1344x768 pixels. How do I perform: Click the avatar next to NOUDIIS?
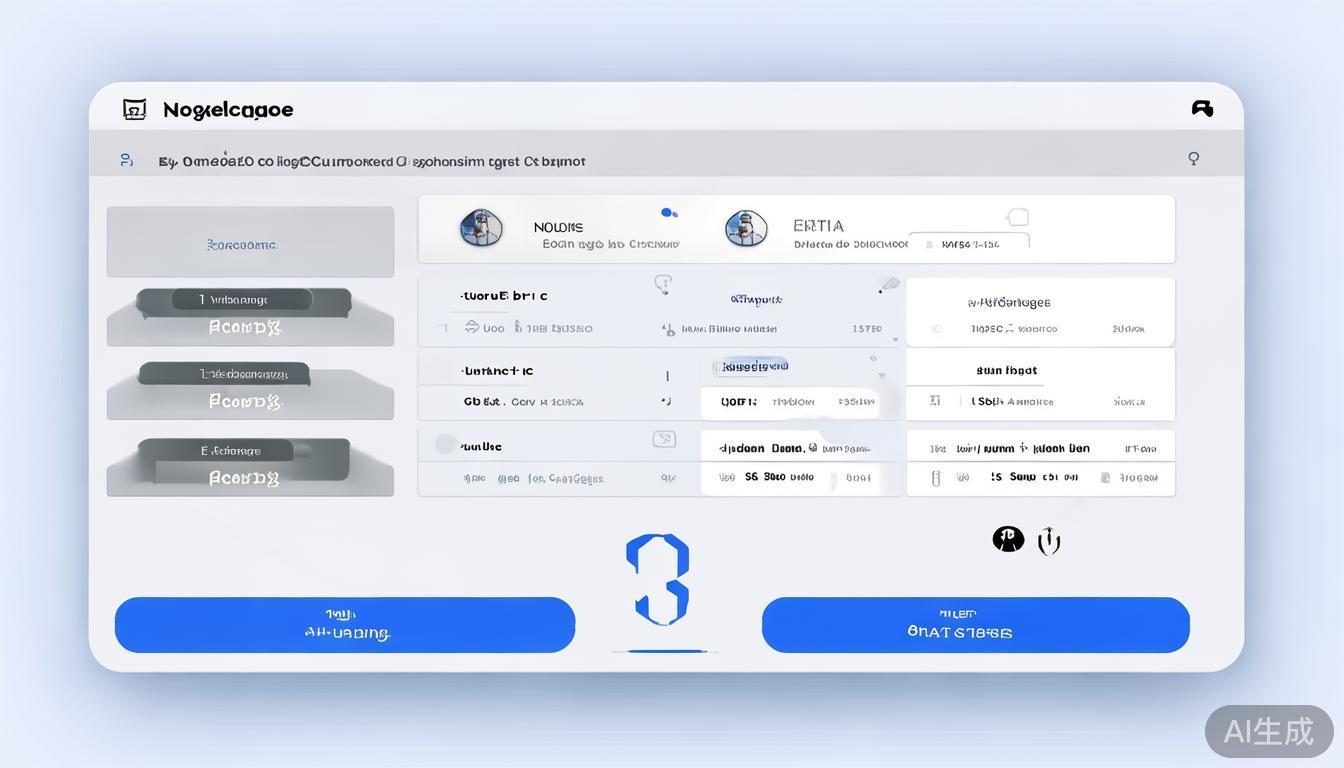pos(481,228)
